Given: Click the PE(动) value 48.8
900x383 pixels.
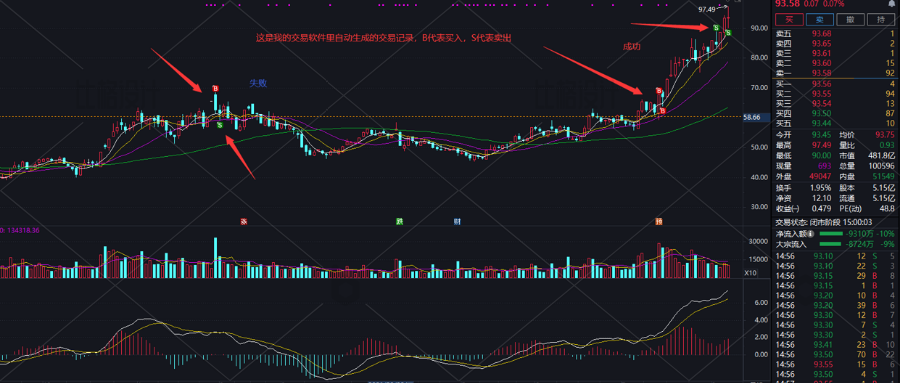Looking at the screenshot, I should (887, 208).
